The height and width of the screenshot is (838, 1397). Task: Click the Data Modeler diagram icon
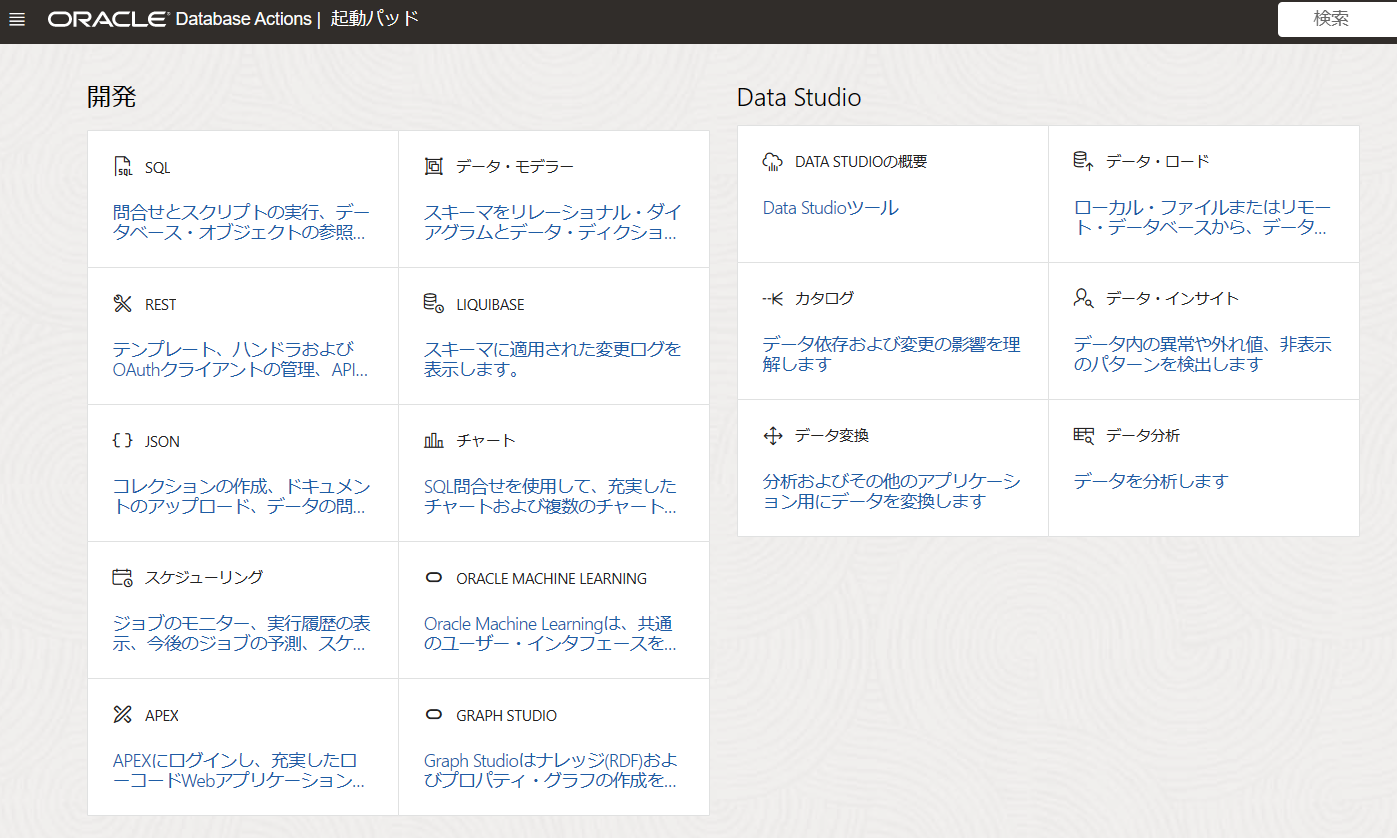click(x=434, y=167)
